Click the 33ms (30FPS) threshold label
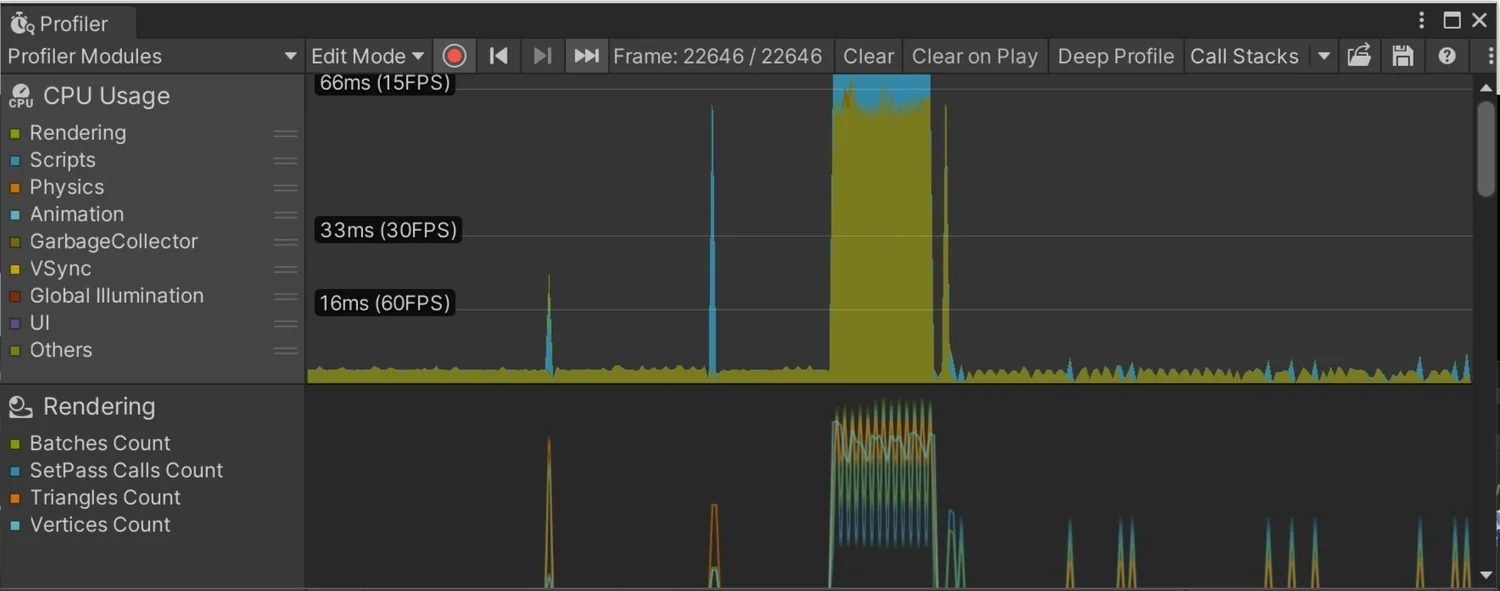Image resolution: width=1500 pixels, height=591 pixels. coord(386,229)
